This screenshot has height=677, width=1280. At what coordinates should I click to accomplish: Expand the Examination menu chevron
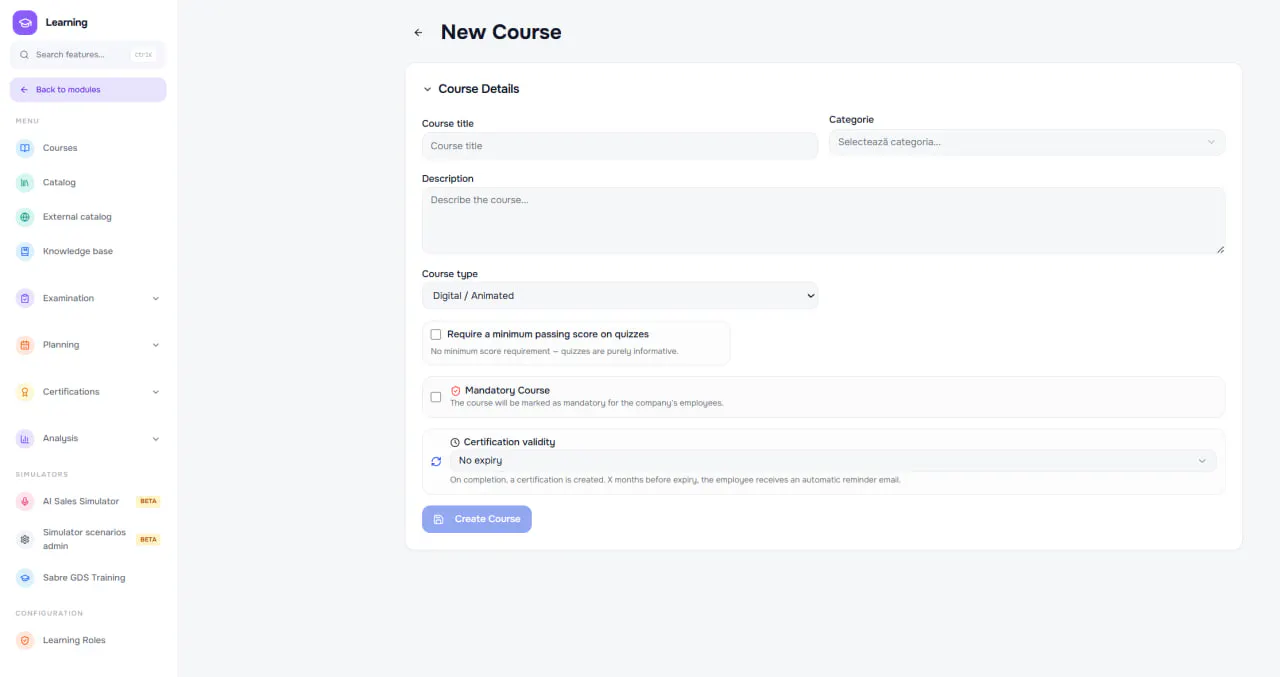(156, 298)
